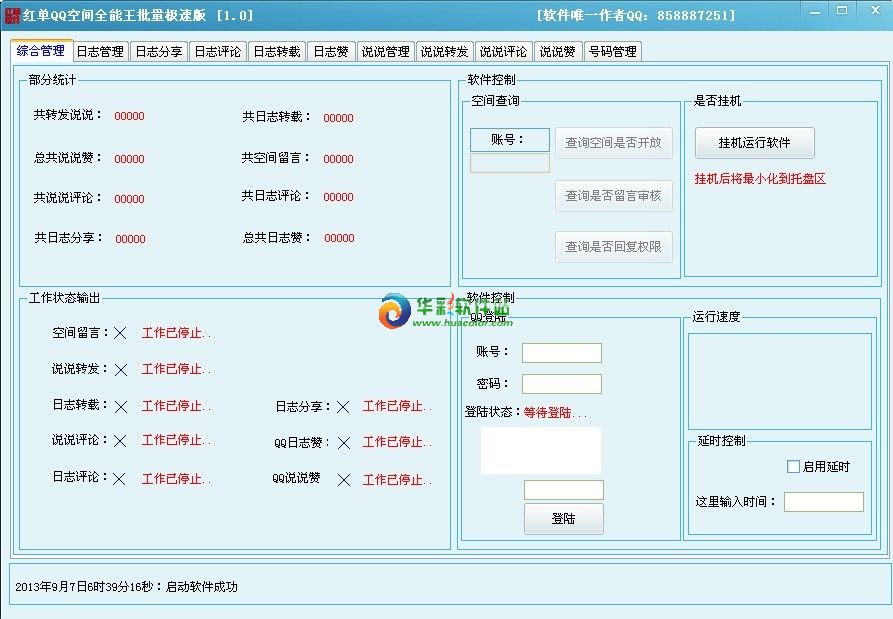Click the 登陆 button
The width and height of the screenshot is (893, 619).
tap(563, 519)
